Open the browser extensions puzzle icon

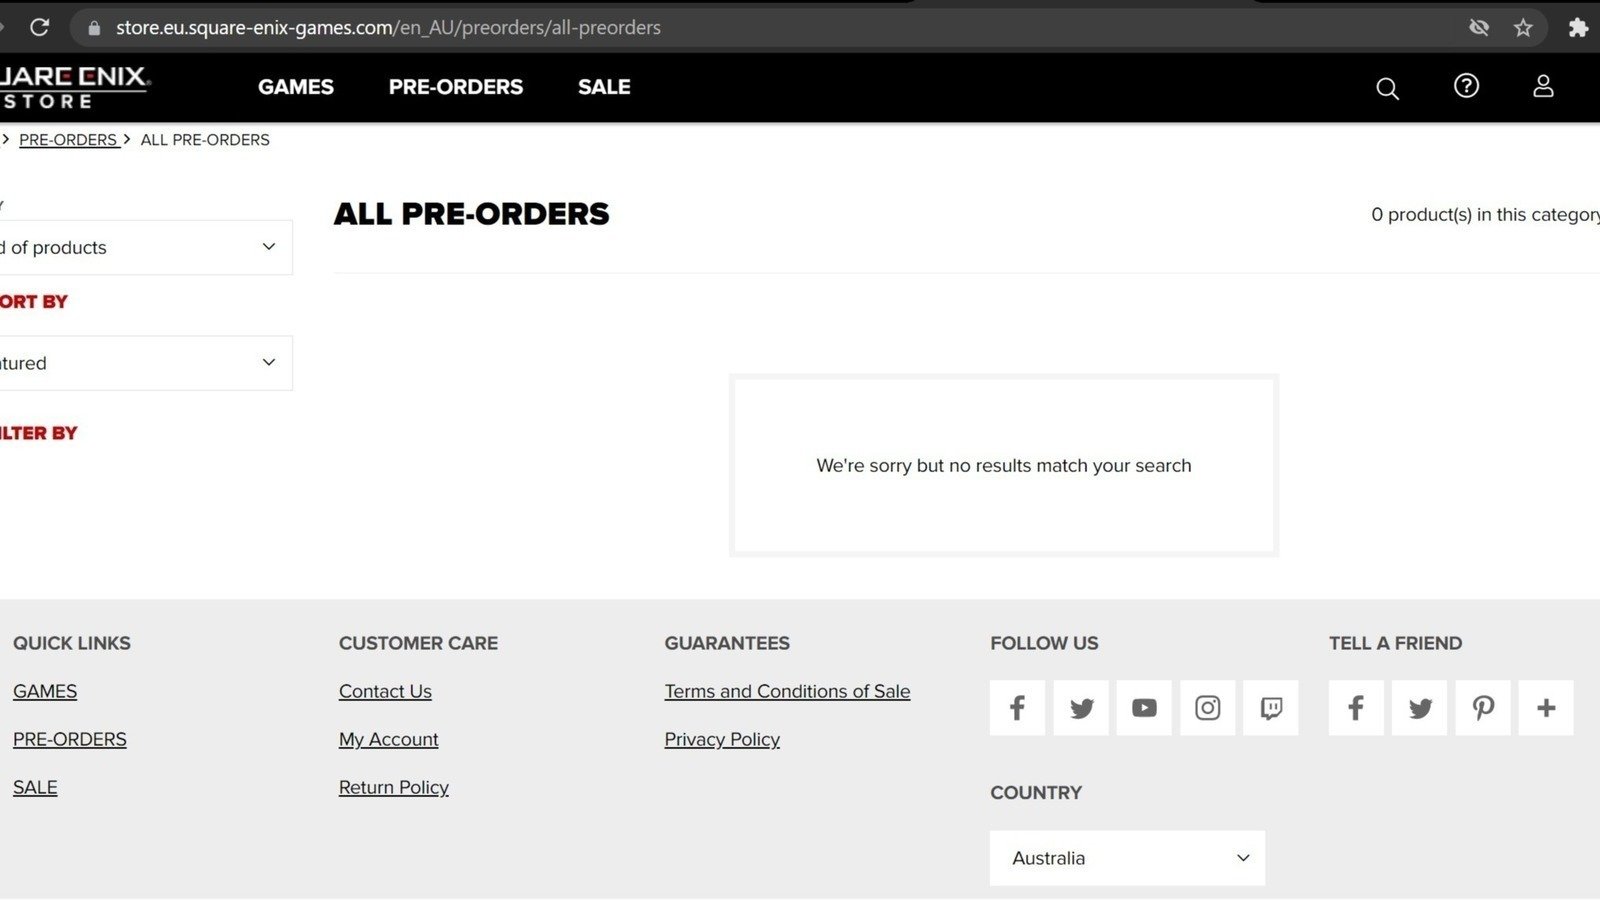pyautogui.click(x=1578, y=28)
